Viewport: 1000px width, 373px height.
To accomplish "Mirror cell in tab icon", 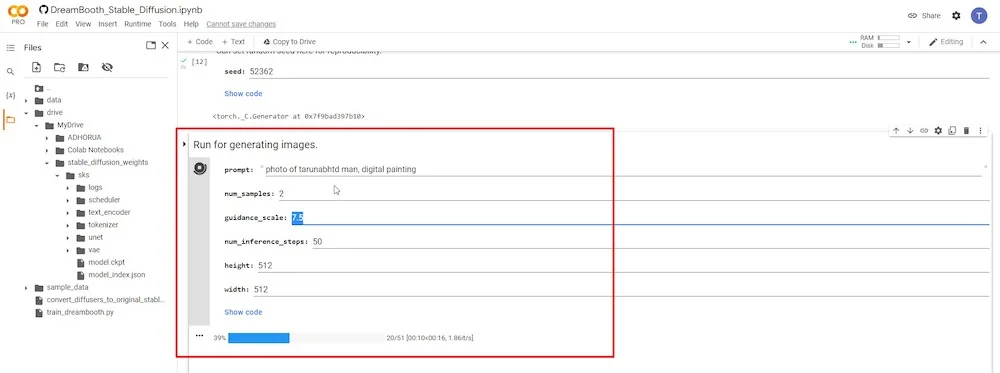I will pos(952,131).
